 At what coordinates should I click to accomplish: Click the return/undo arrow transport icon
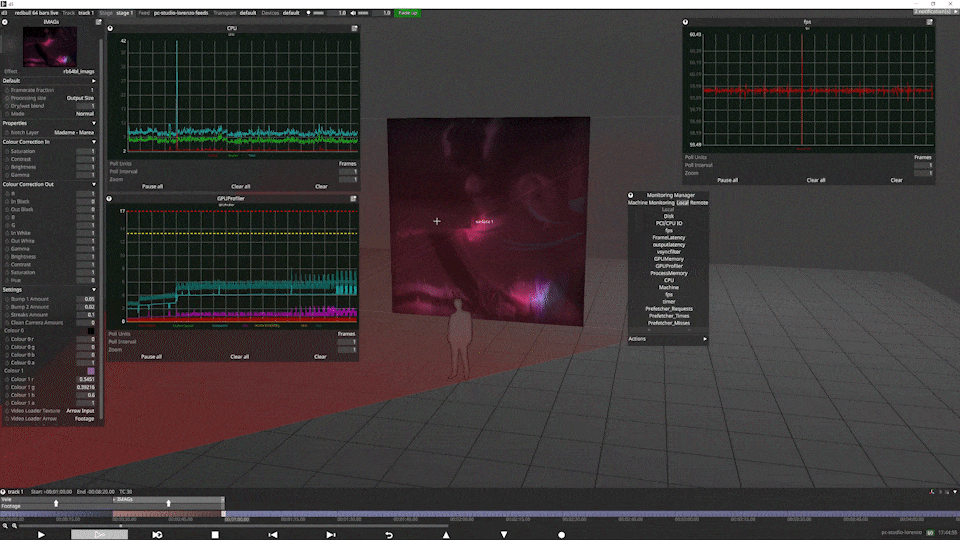coord(389,534)
